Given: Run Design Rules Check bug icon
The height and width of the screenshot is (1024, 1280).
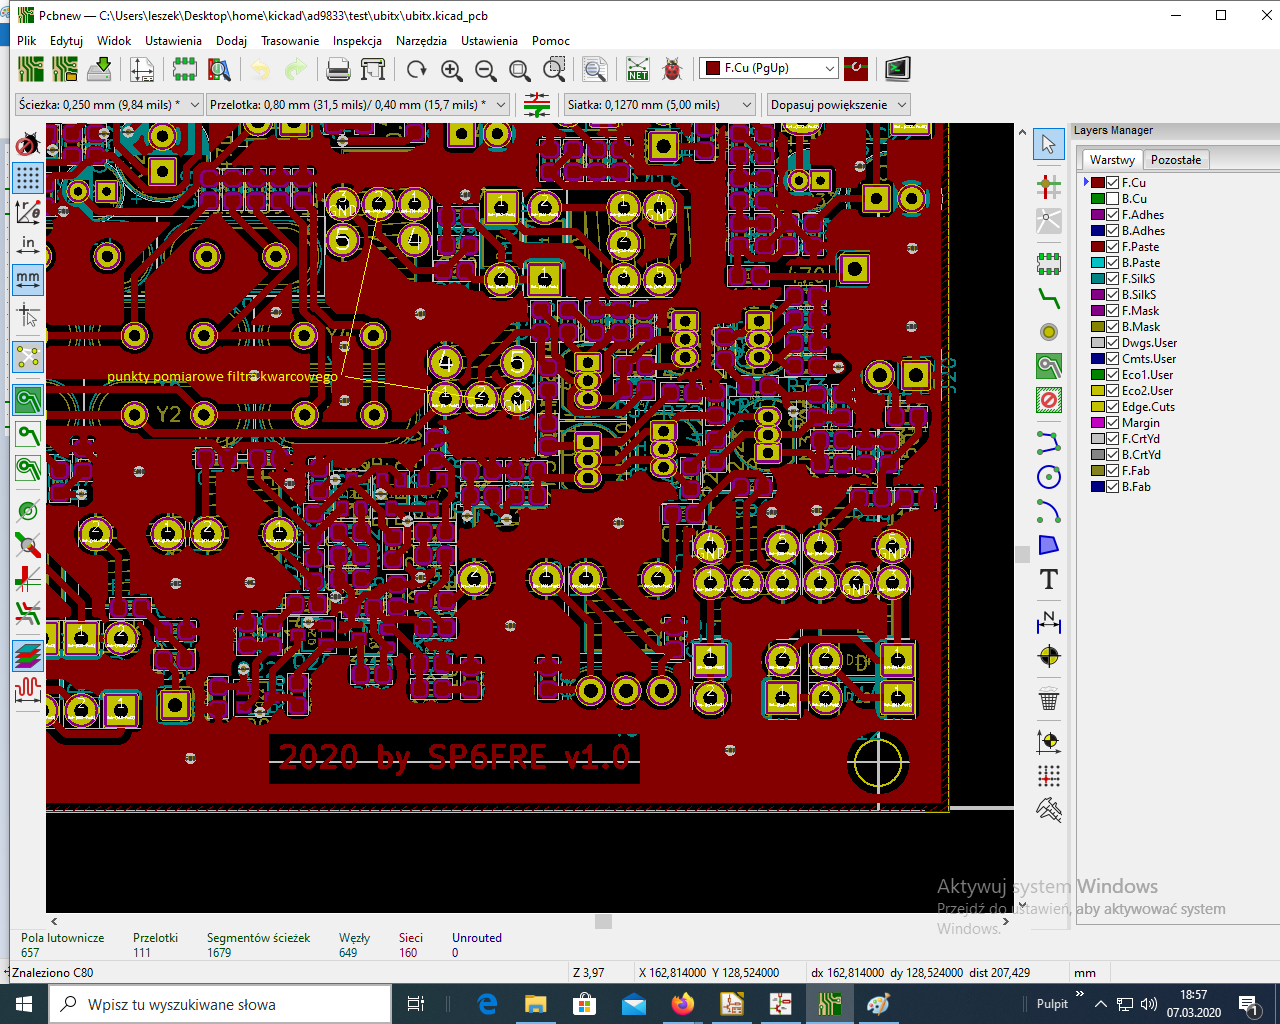Looking at the screenshot, I should coord(672,69).
